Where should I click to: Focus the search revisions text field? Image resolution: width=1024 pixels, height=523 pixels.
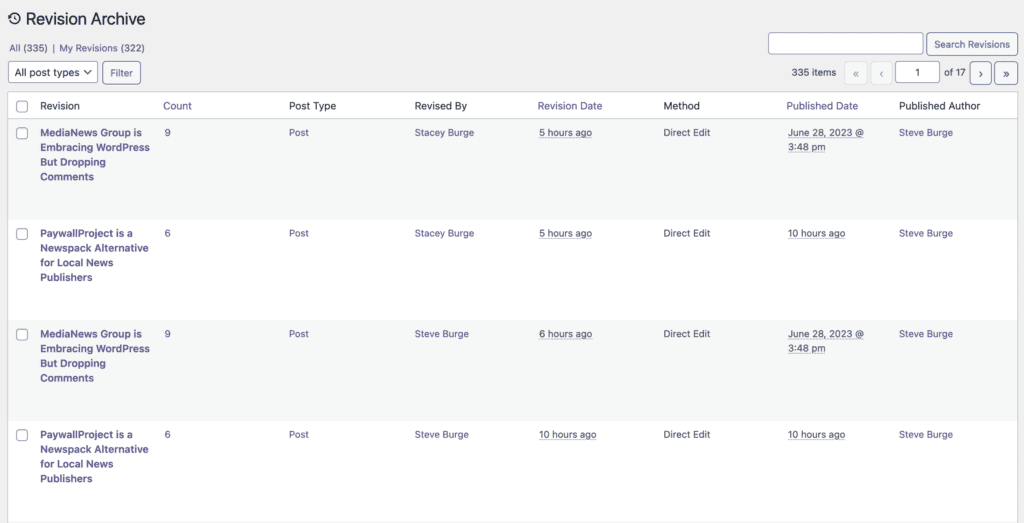(x=845, y=44)
